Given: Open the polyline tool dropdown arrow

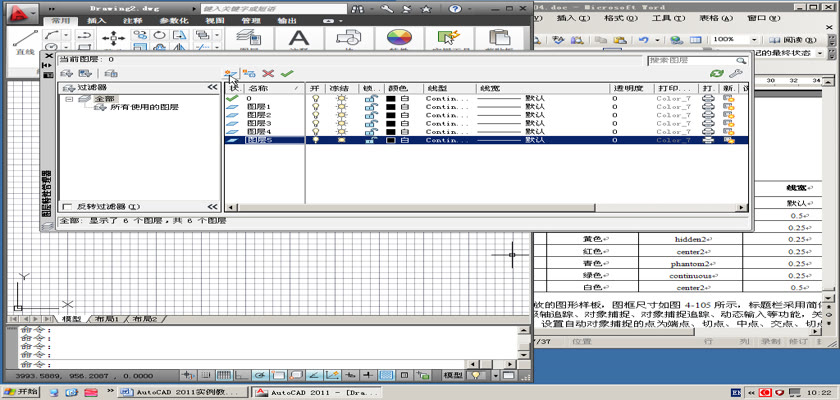Looking at the screenshot, I should [66, 35].
